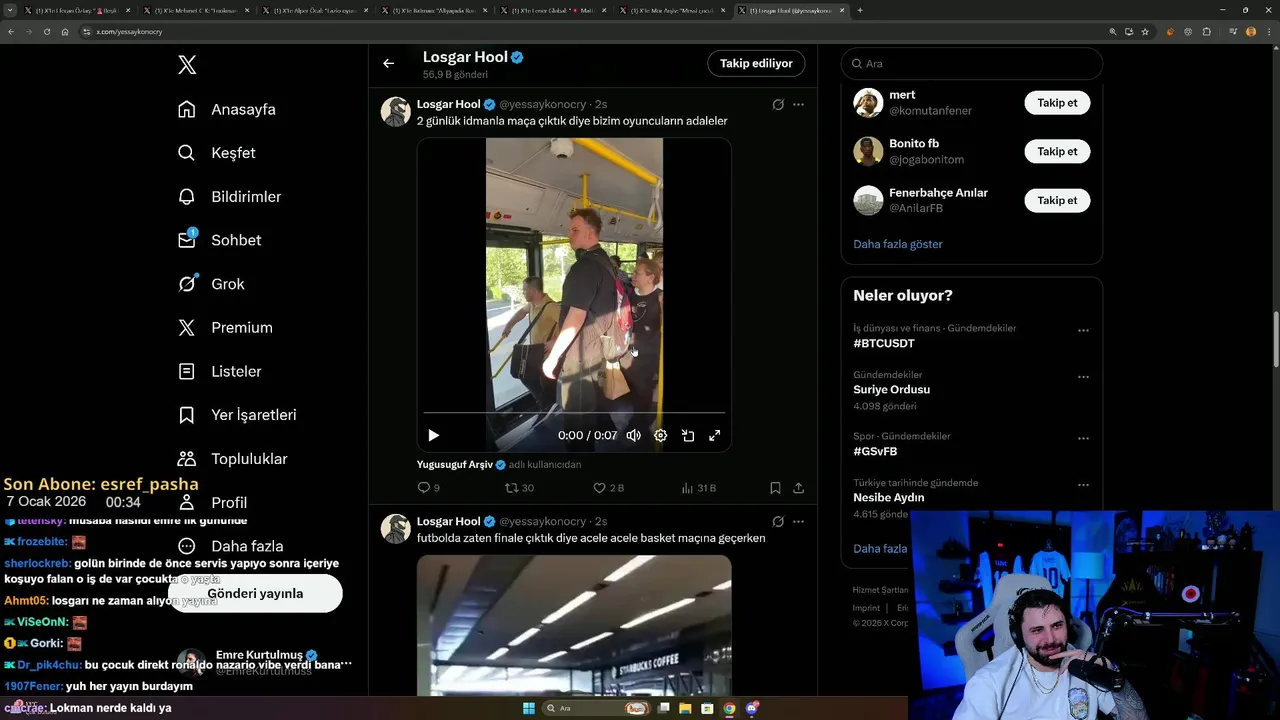Screen dimensions: 1280x720
Task: Mute the video volume icon
Action: 633,435
